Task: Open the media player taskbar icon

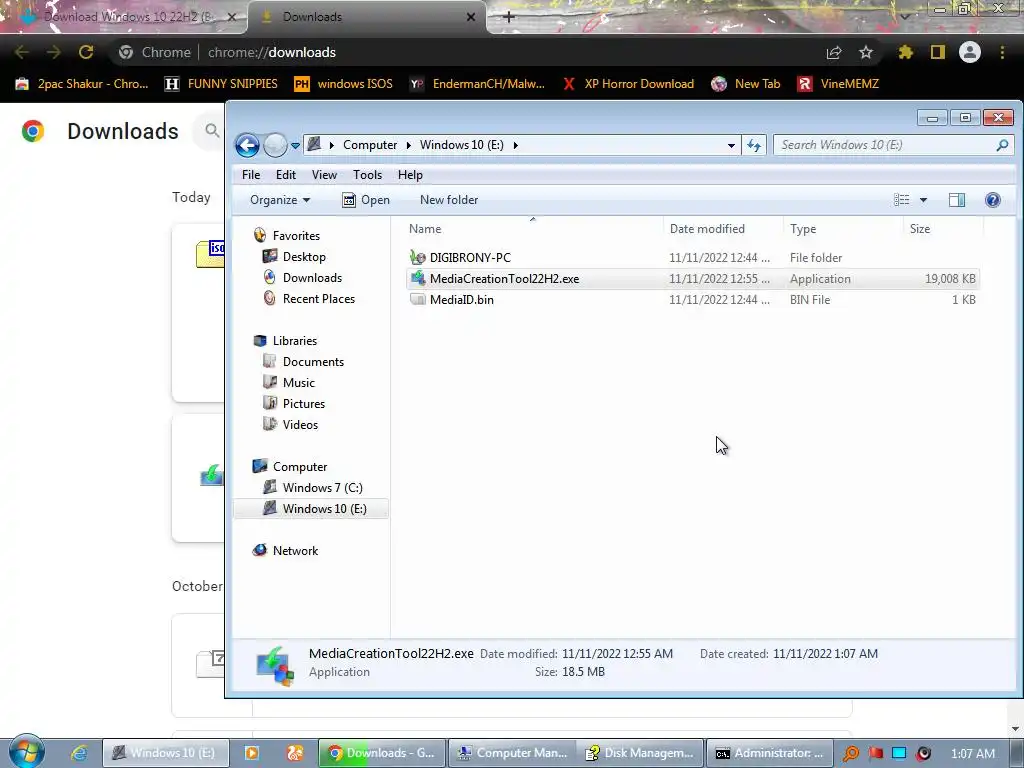Action: click(251, 753)
